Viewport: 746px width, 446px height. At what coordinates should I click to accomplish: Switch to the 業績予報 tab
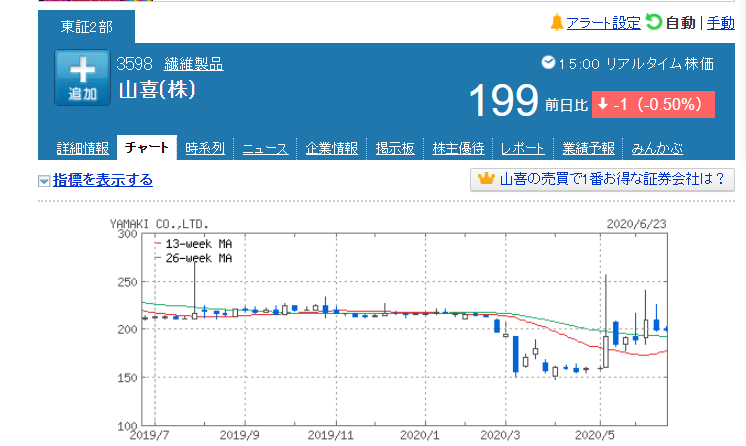point(589,149)
